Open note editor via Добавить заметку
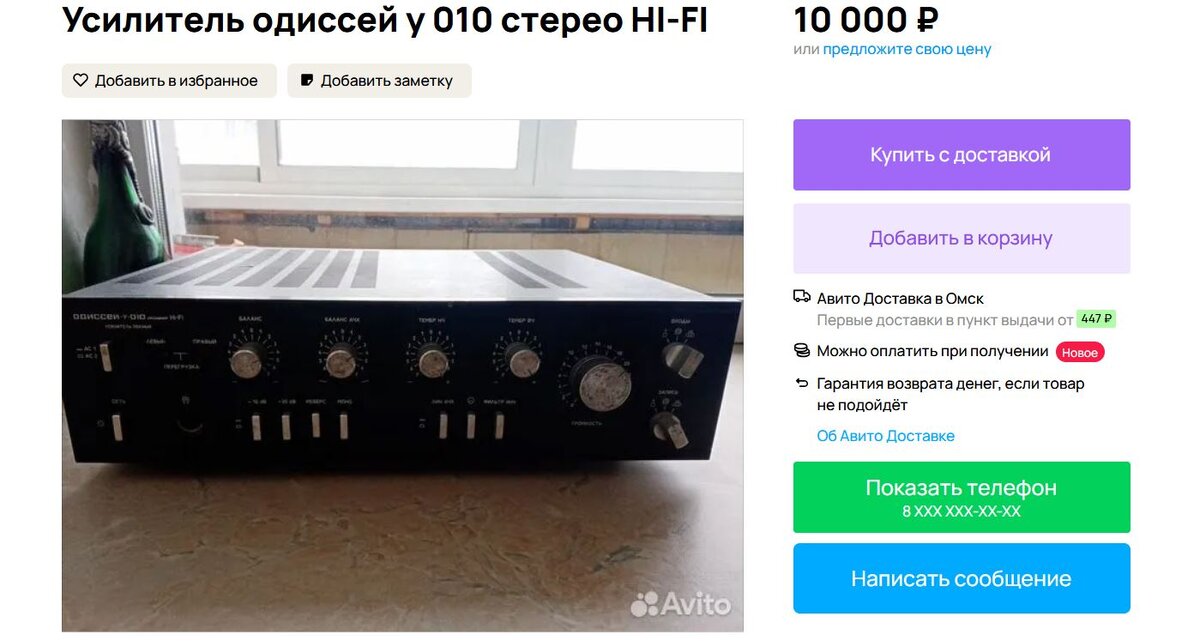This screenshot has width=1200, height=641. pos(379,81)
